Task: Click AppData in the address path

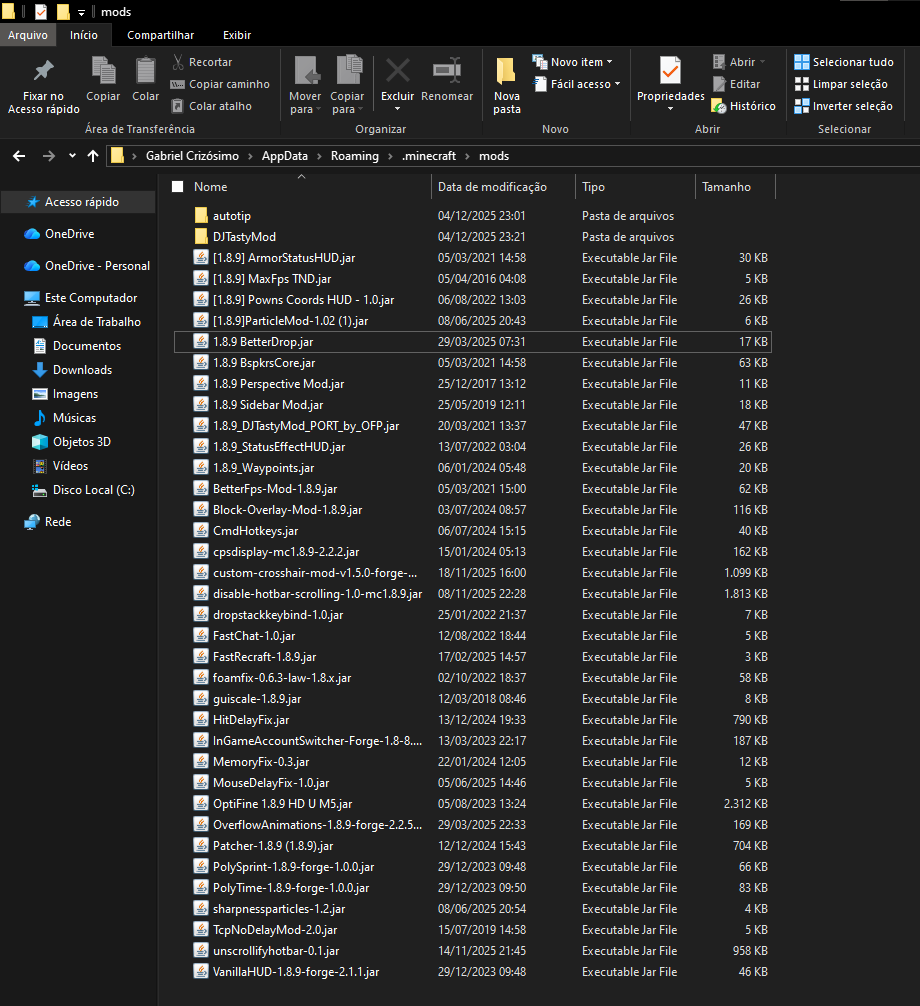Action: click(285, 156)
